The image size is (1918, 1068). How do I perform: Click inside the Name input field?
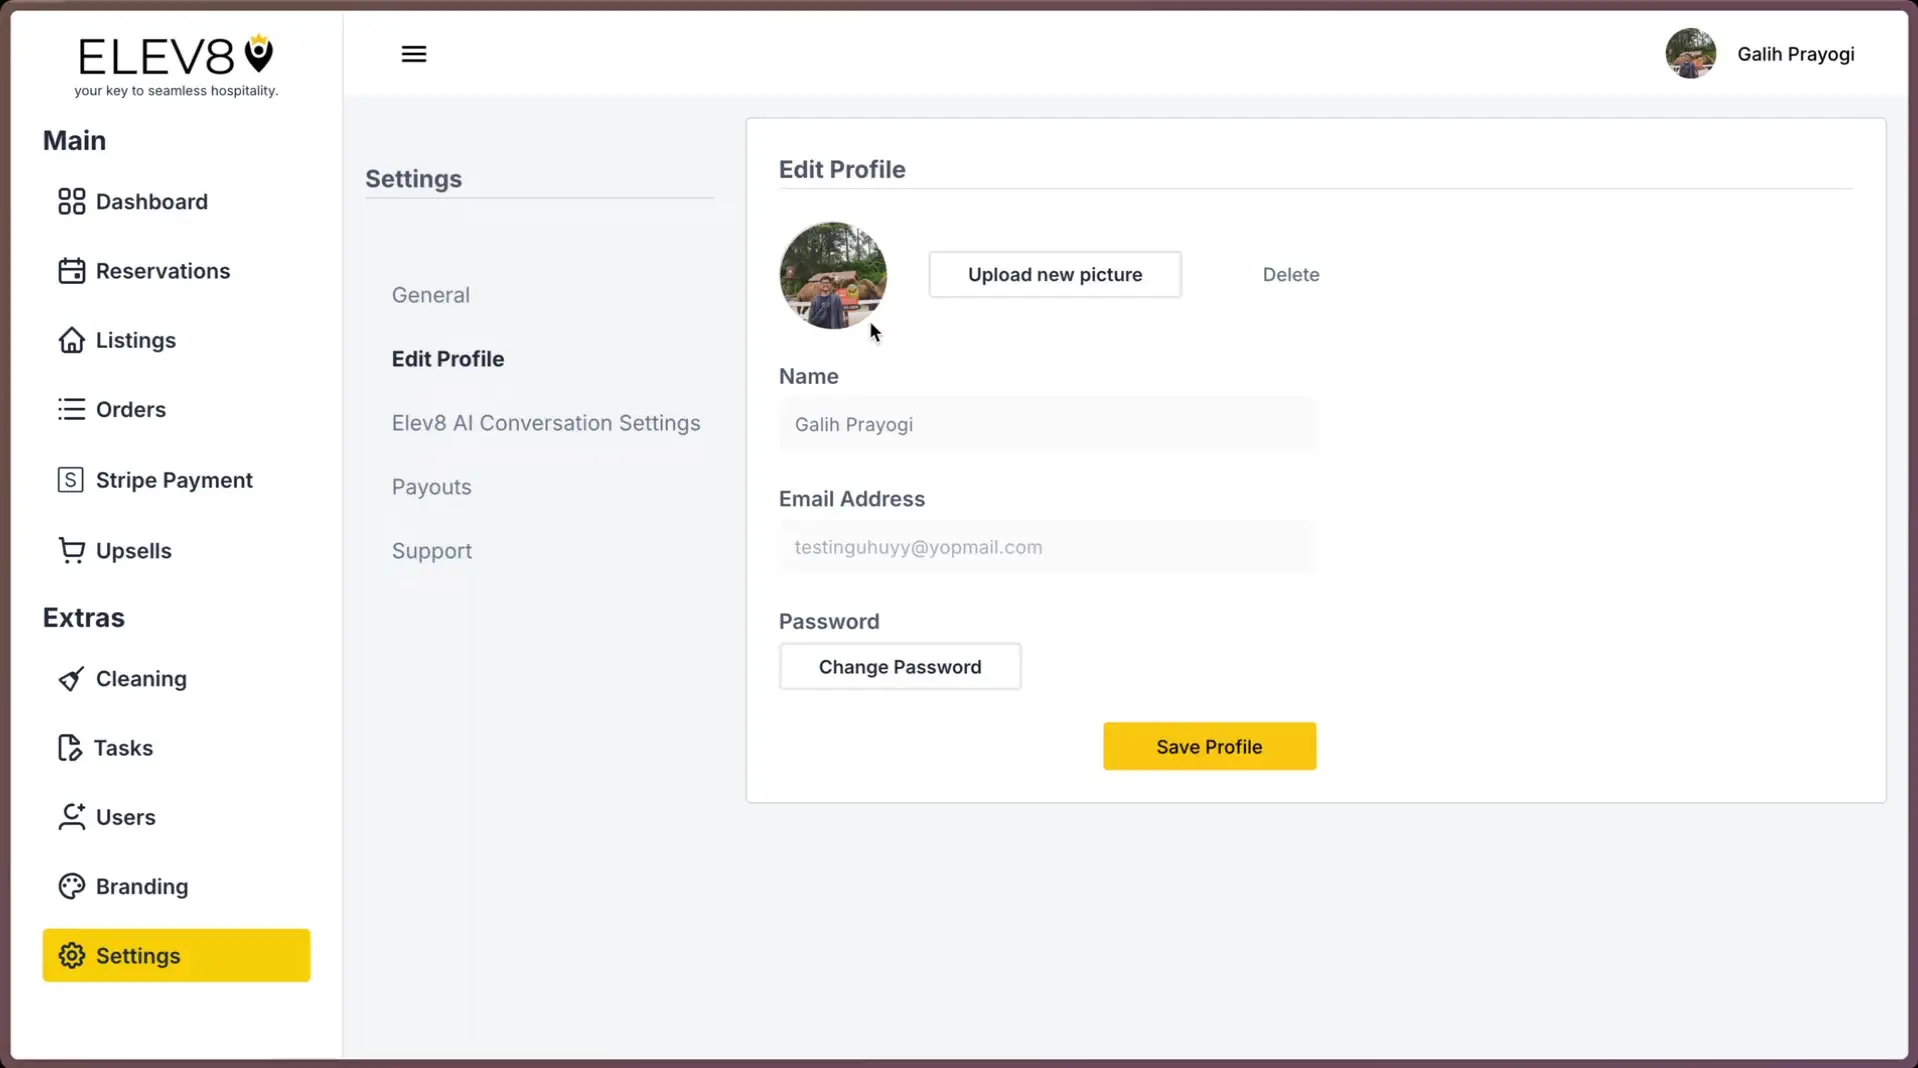coord(1046,424)
